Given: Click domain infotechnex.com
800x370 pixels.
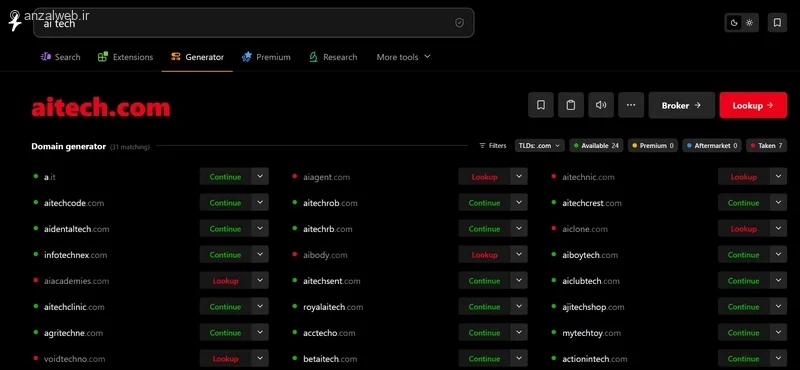Looking at the screenshot, I should pos(76,255).
